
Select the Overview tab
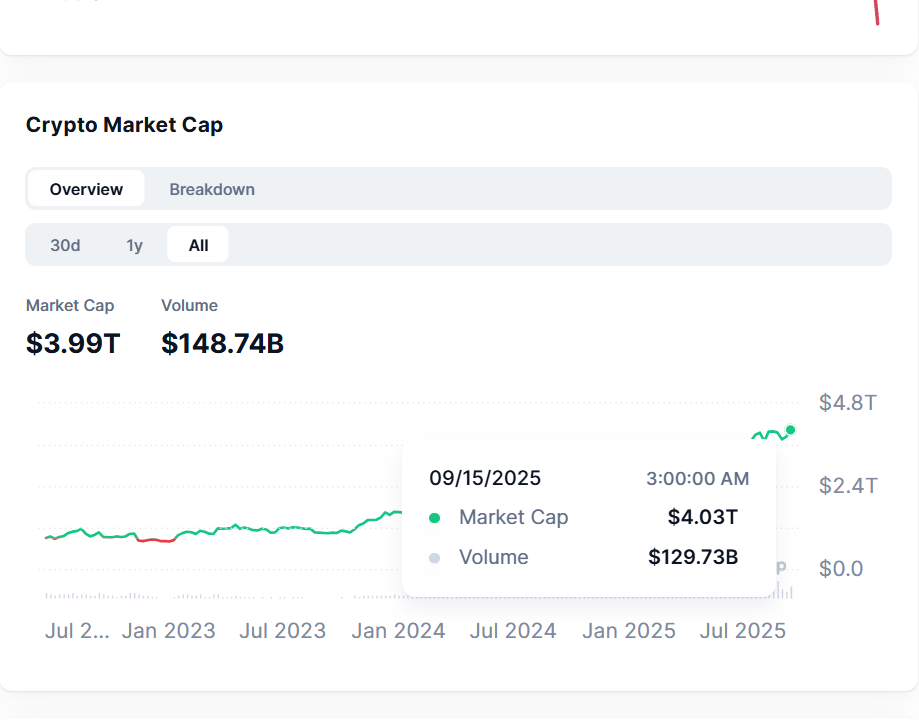(x=86, y=189)
